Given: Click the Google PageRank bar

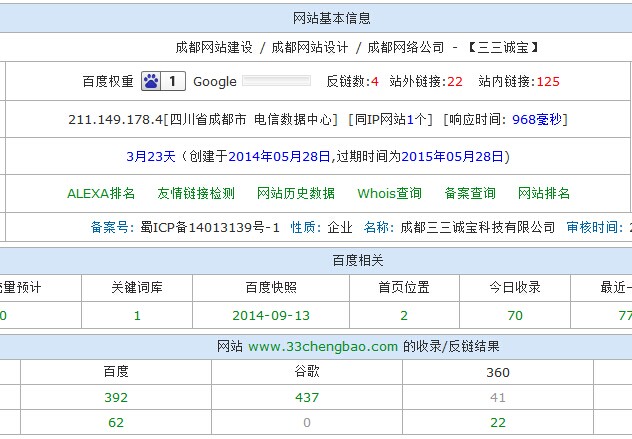Looking at the screenshot, I should pos(276,81).
